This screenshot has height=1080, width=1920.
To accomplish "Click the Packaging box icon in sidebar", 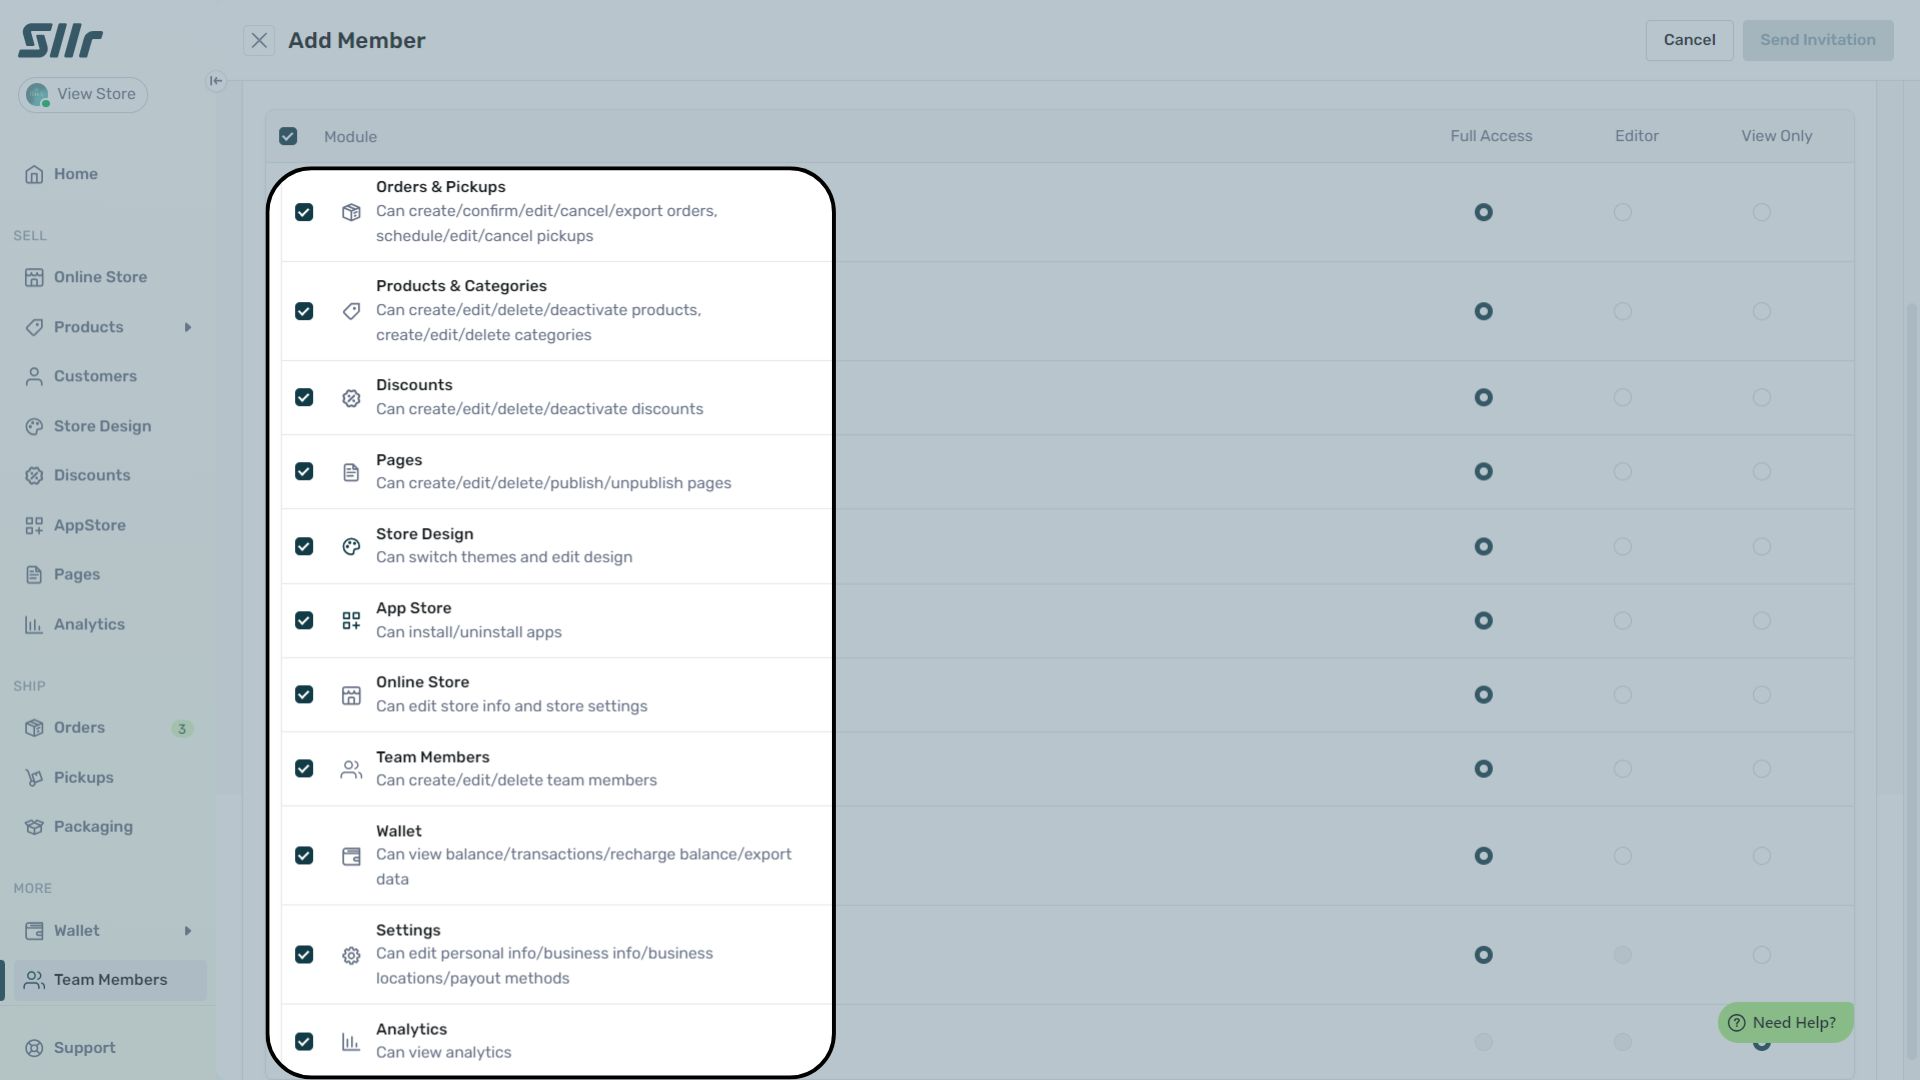I will [34, 827].
